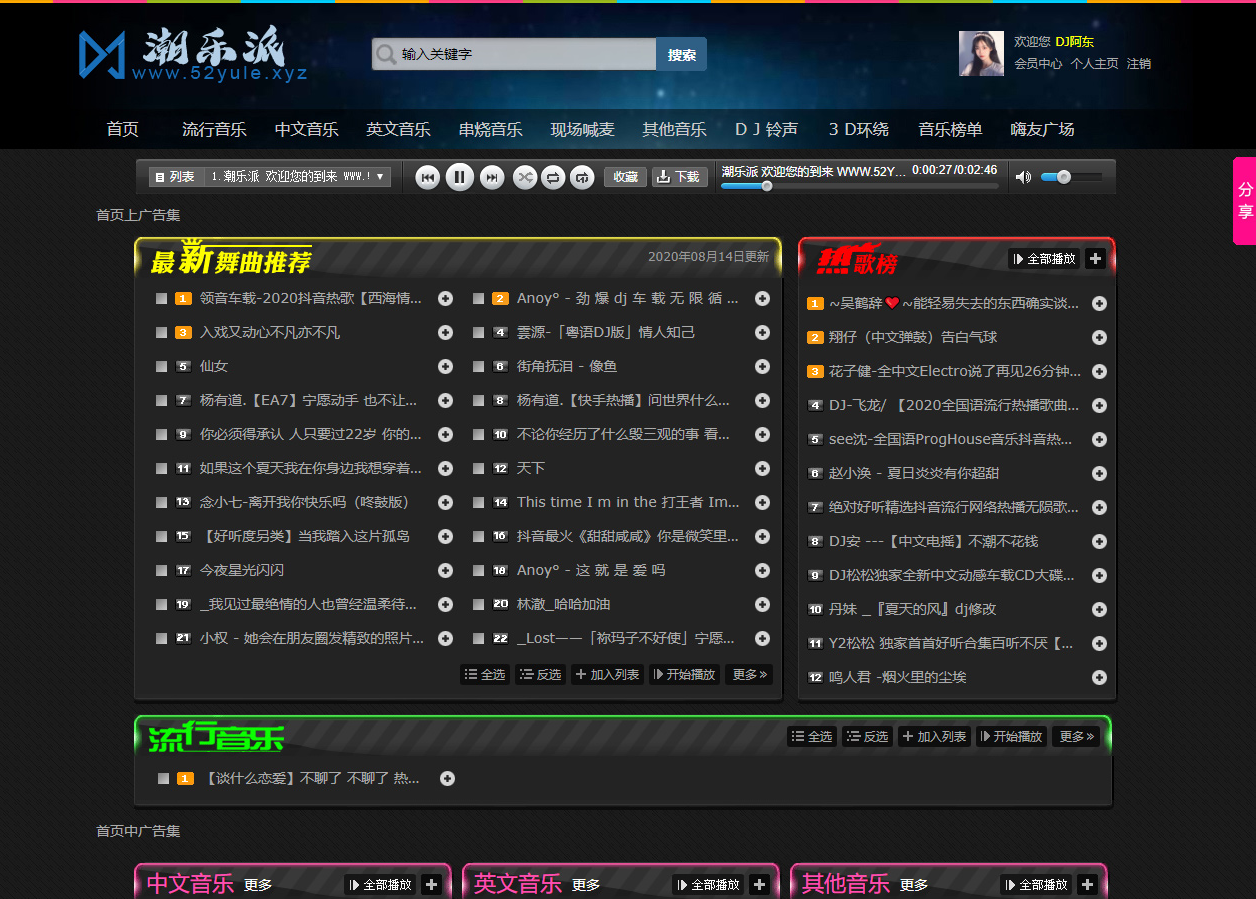Open the playlist track dropdown in player
1256x899 pixels.
pos(380,177)
